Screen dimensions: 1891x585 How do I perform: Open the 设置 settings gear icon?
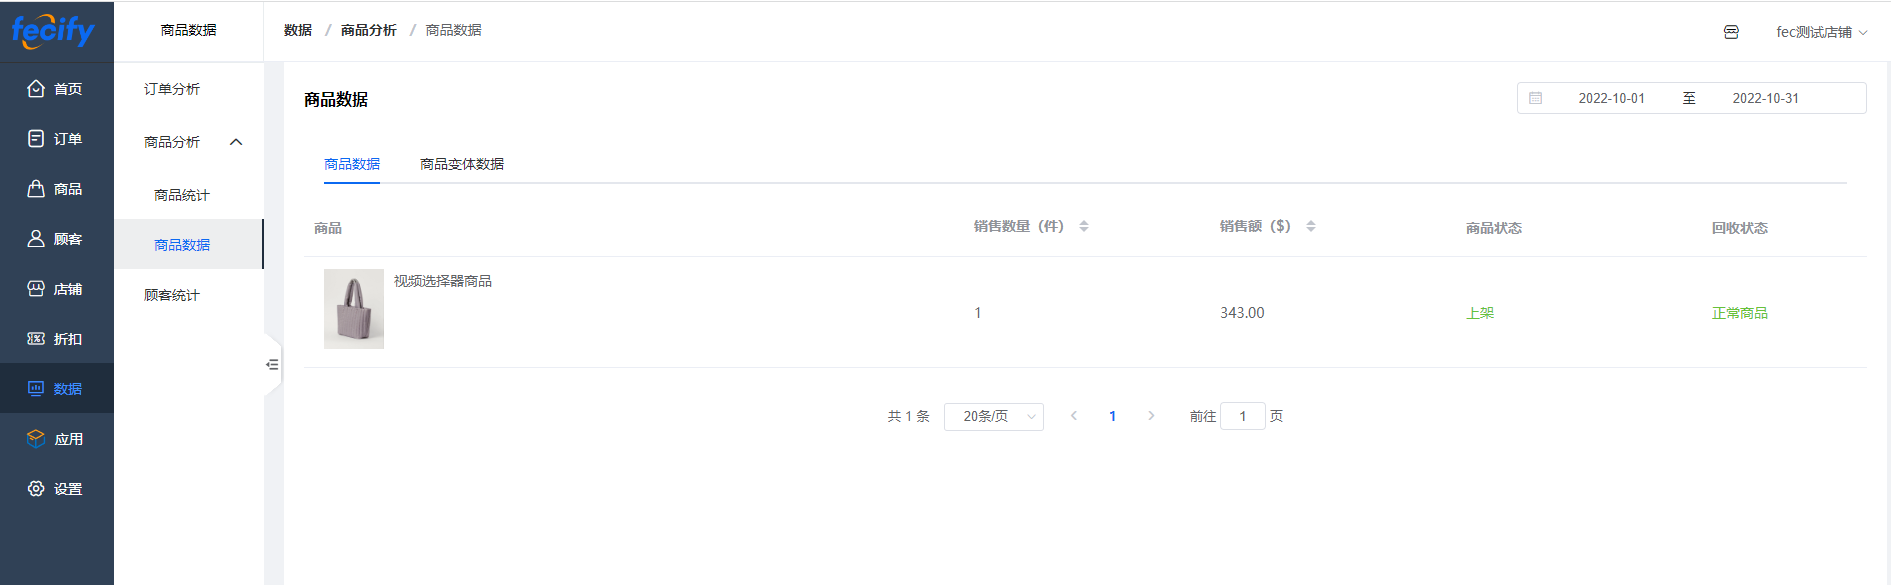pos(36,489)
